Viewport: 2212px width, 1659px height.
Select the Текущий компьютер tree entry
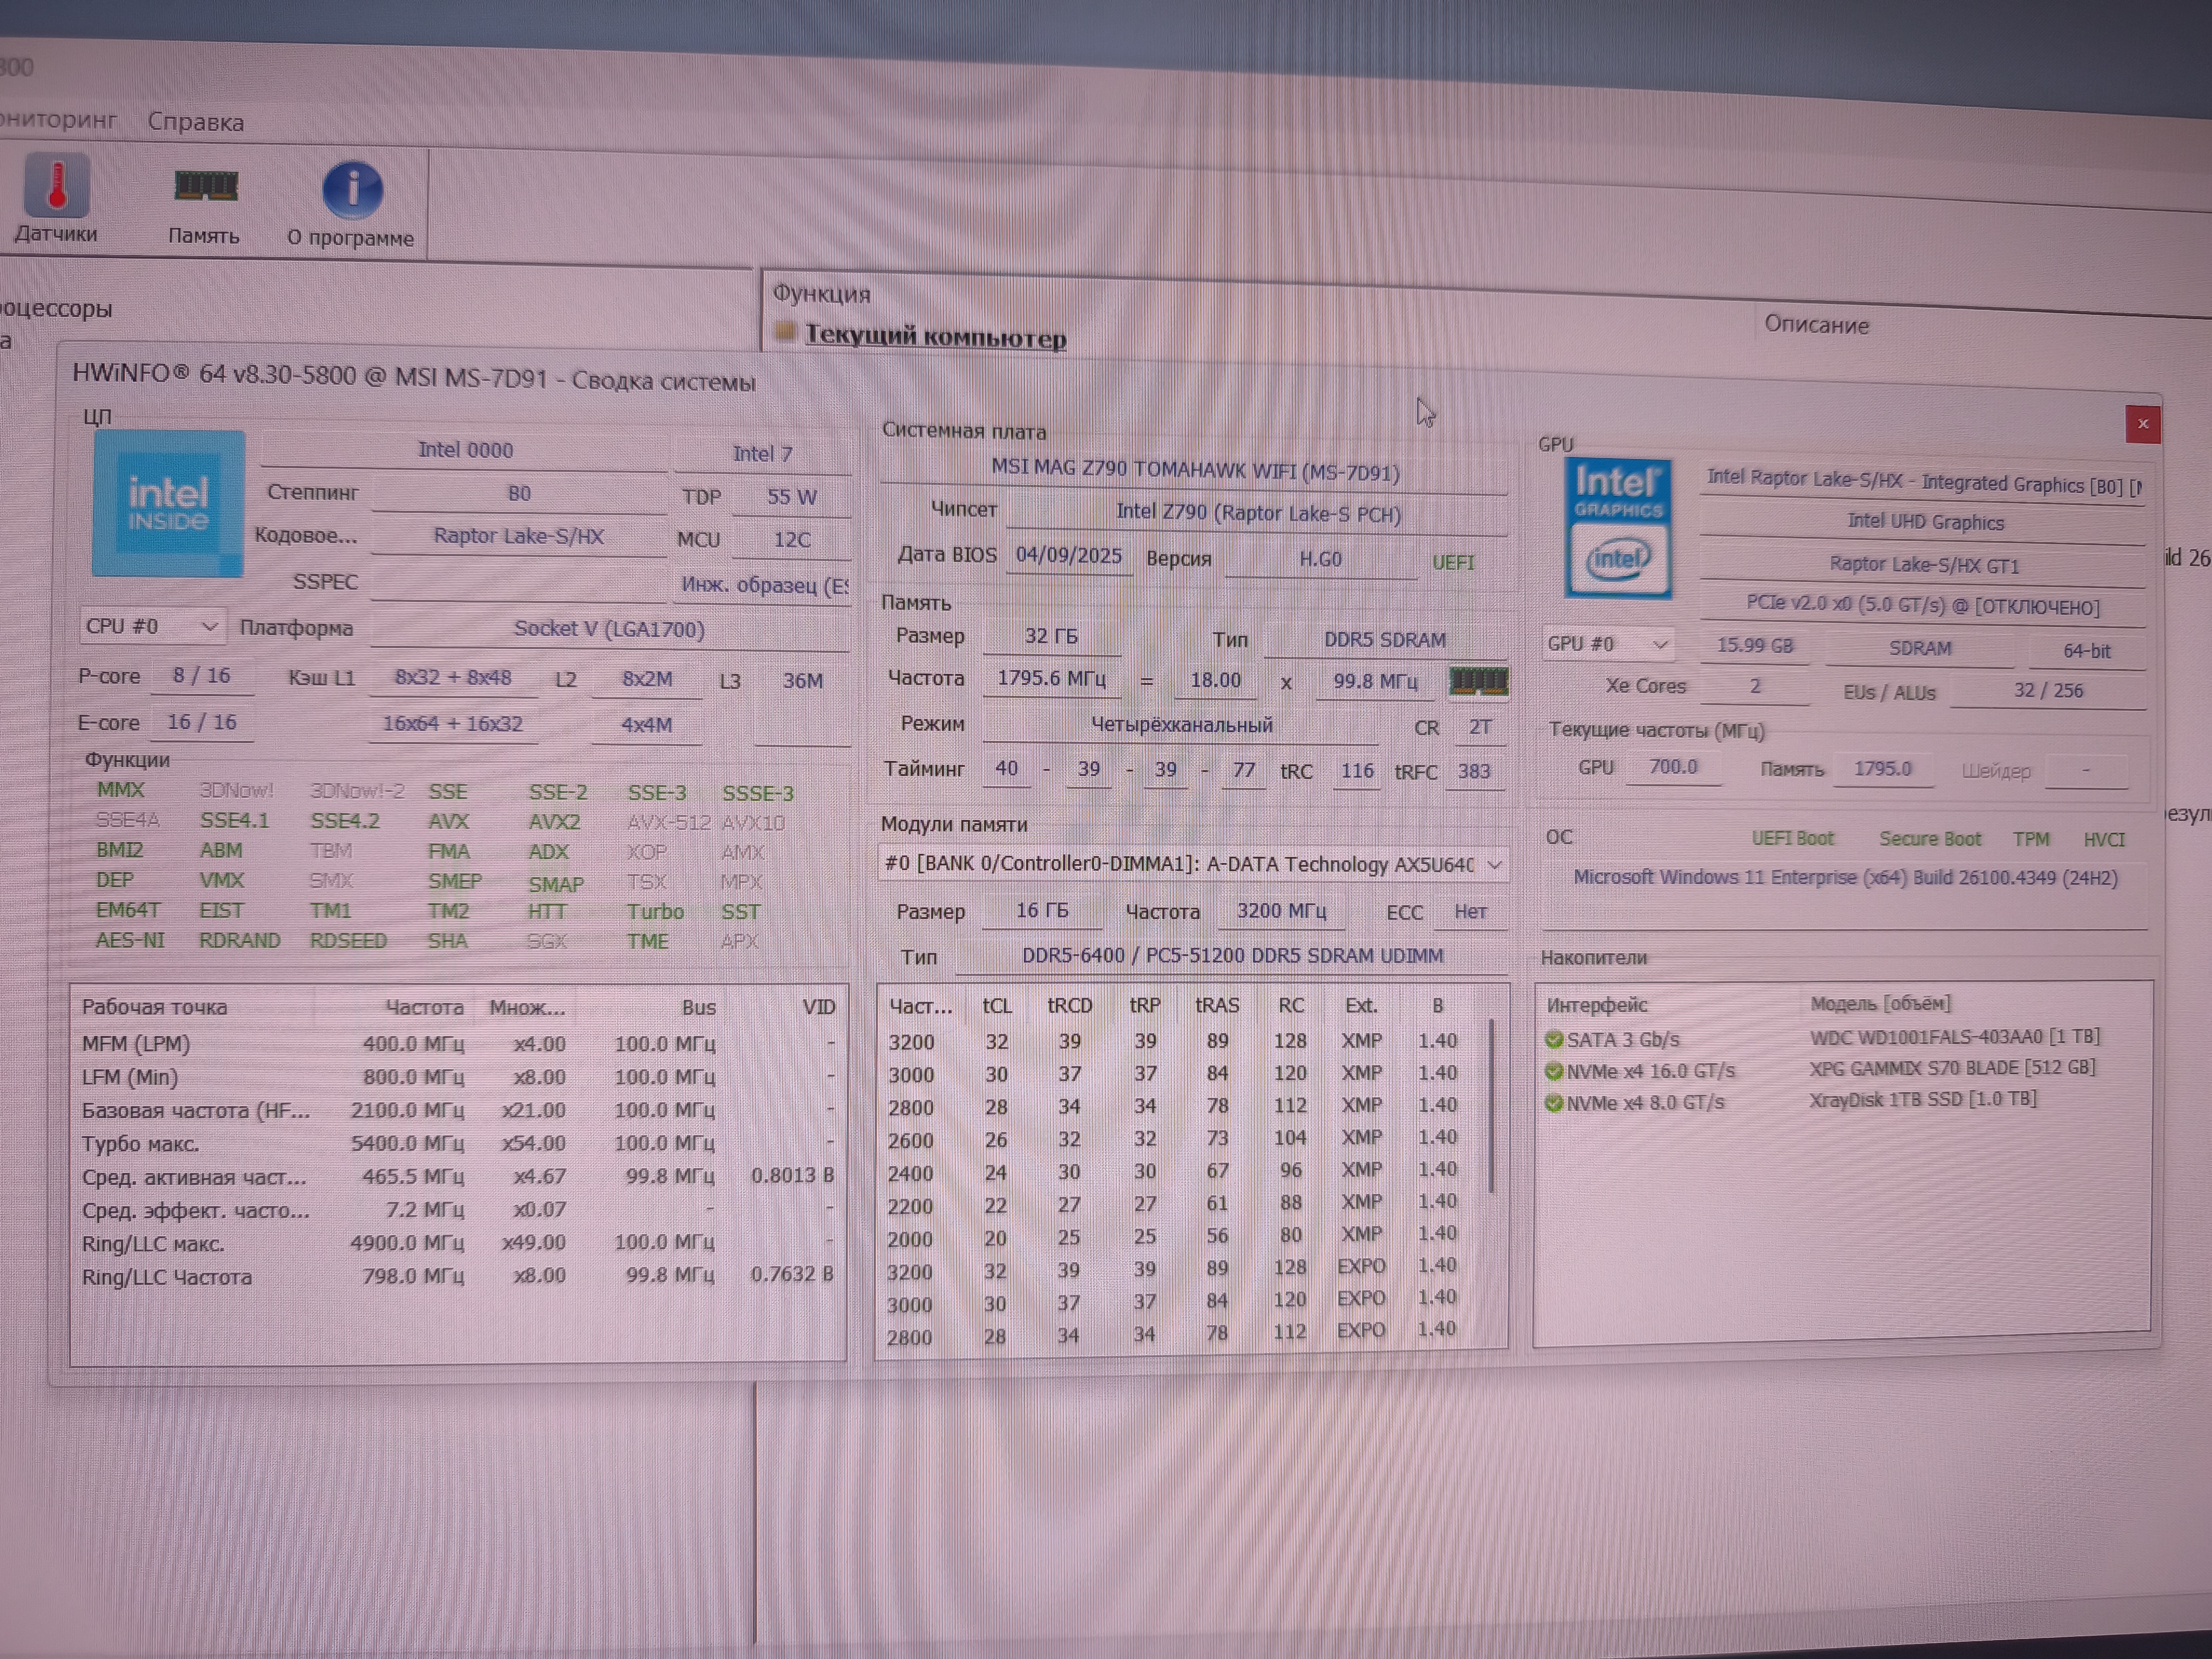coord(935,336)
